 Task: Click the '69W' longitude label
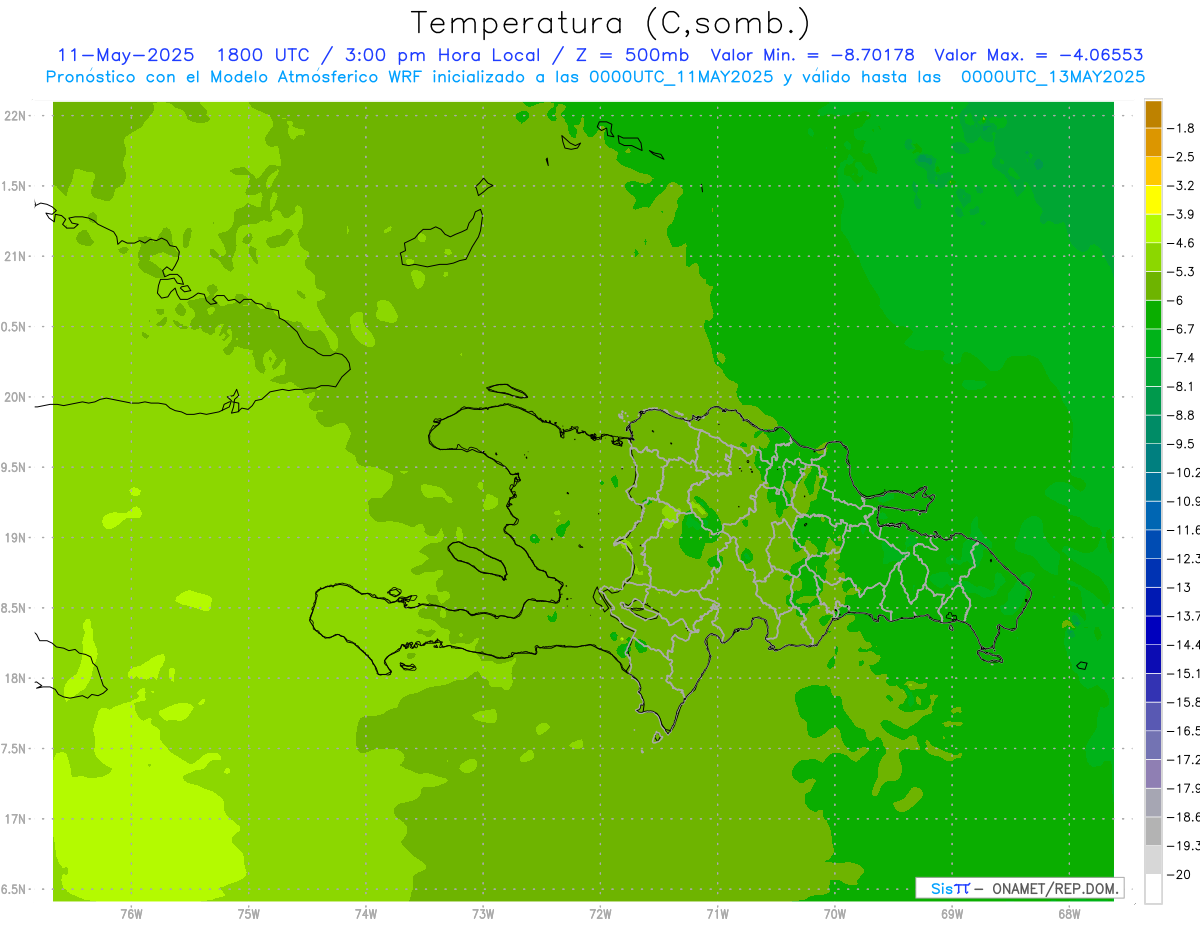tap(952, 914)
